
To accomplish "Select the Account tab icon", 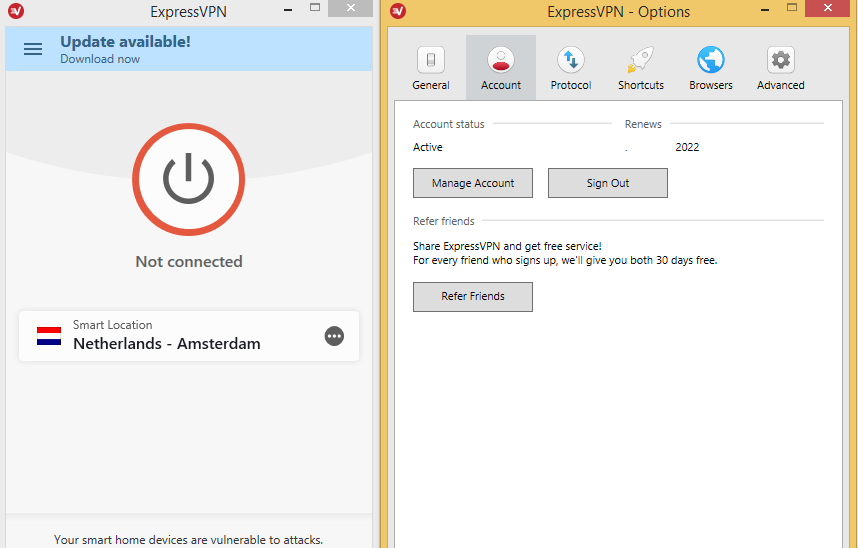I will point(501,60).
